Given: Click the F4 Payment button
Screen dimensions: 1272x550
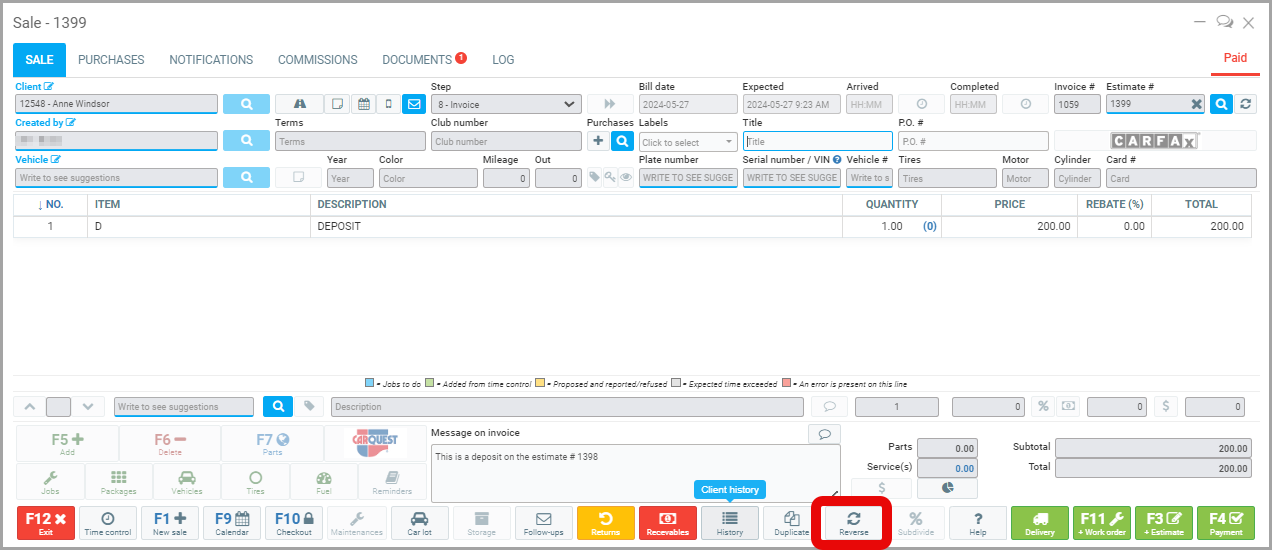Looking at the screenshot, I should [1225, 523].
